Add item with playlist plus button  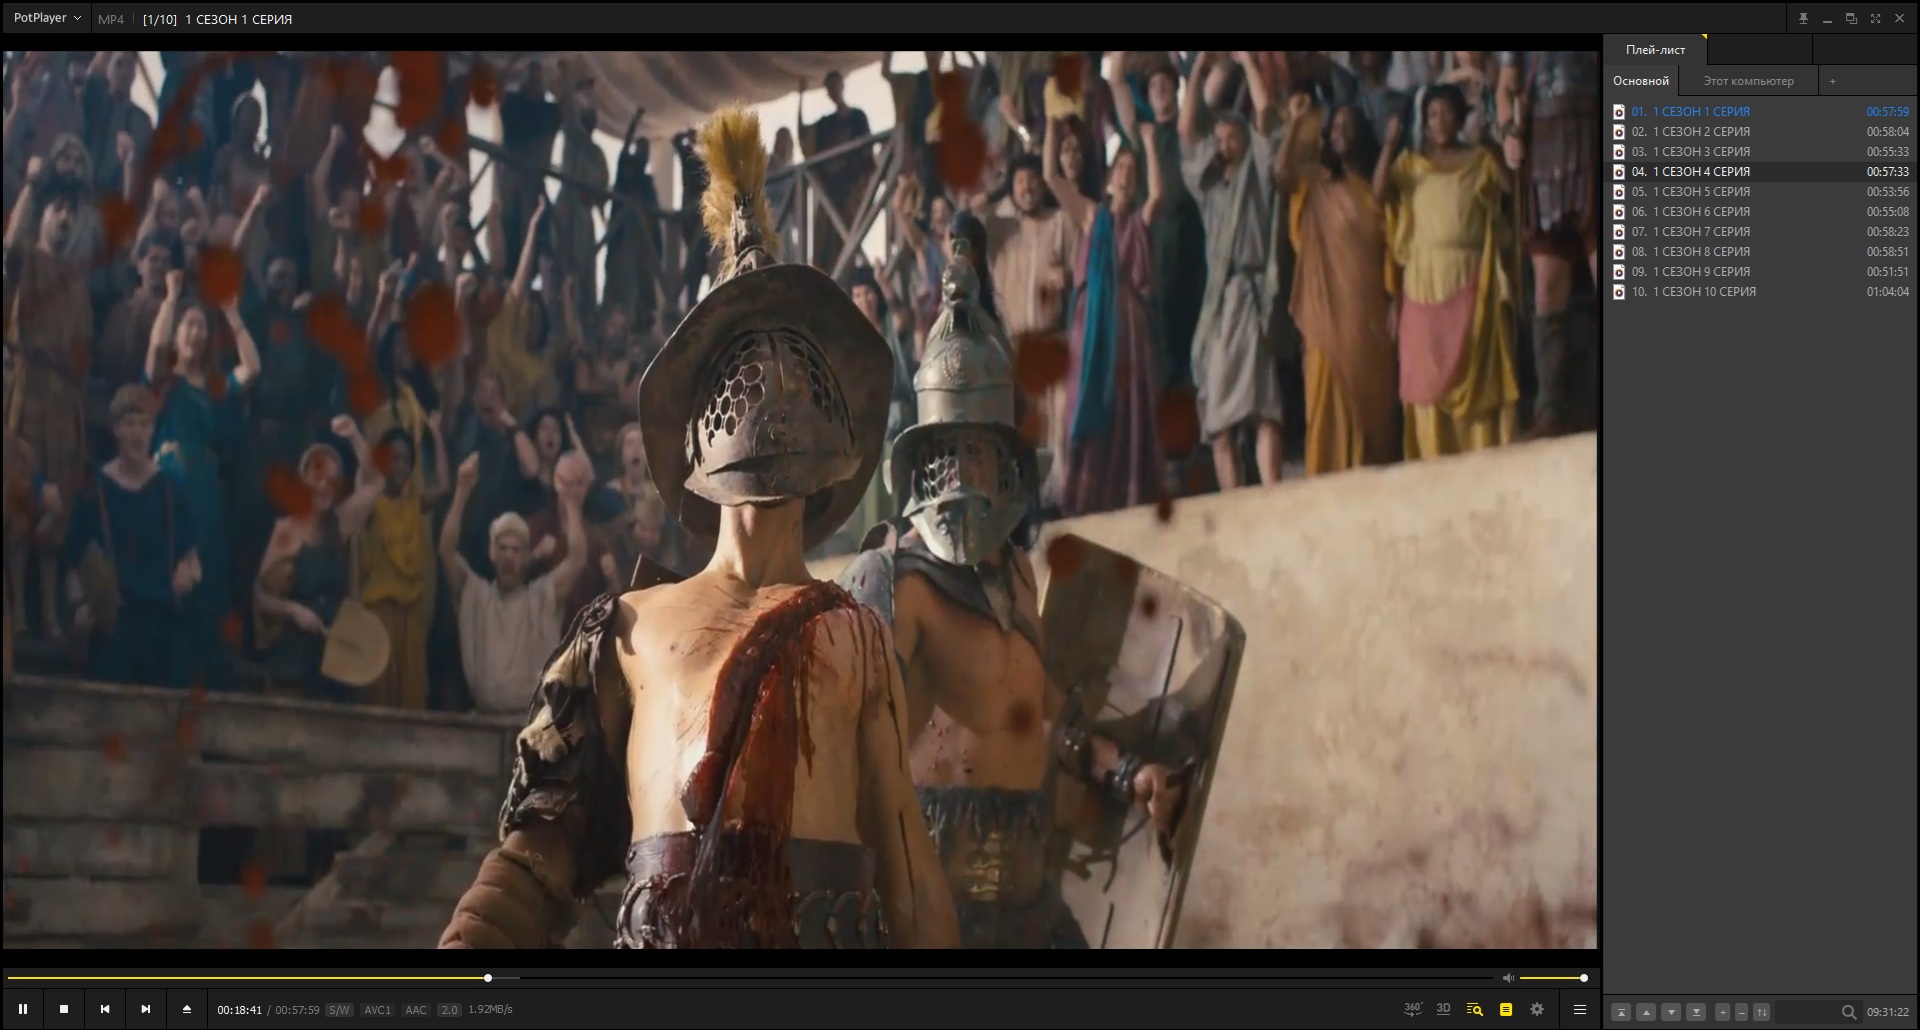point(1722,1012)
